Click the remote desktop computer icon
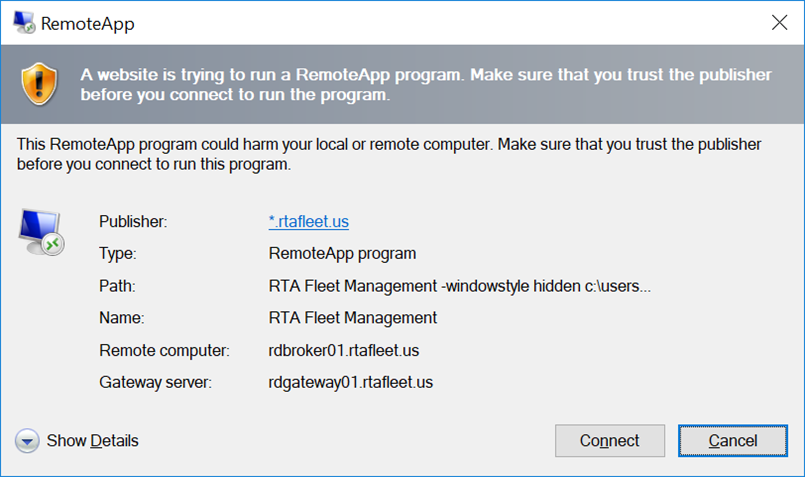 point(41,232)
